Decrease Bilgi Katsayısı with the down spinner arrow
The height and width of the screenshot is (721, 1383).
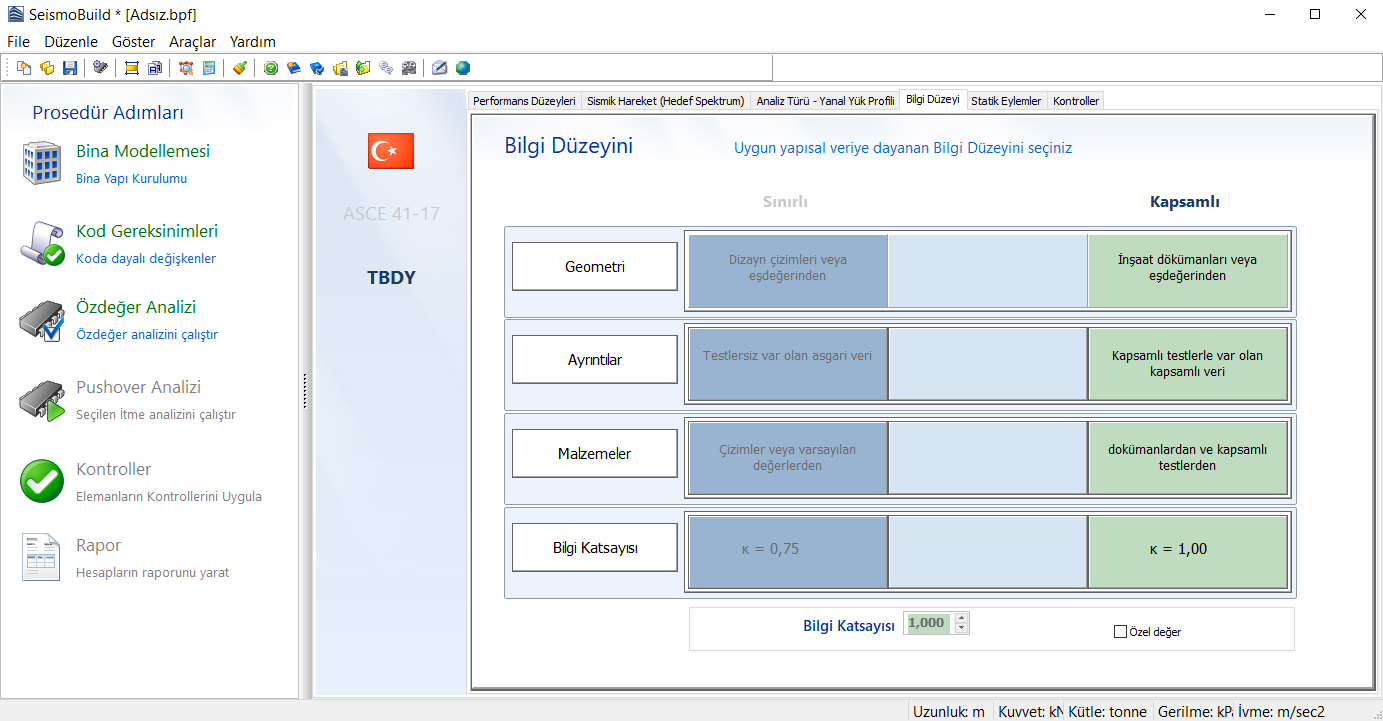(961, 628)
